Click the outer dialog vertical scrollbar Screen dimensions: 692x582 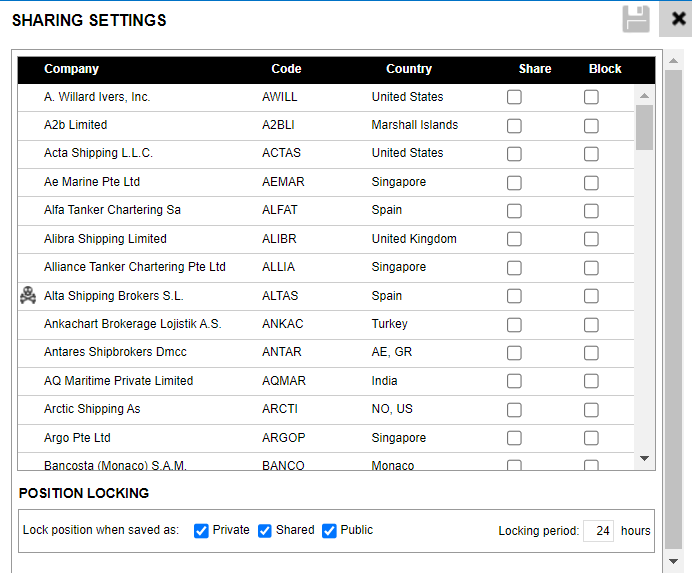pyautogui.click(x=673, y=300)
